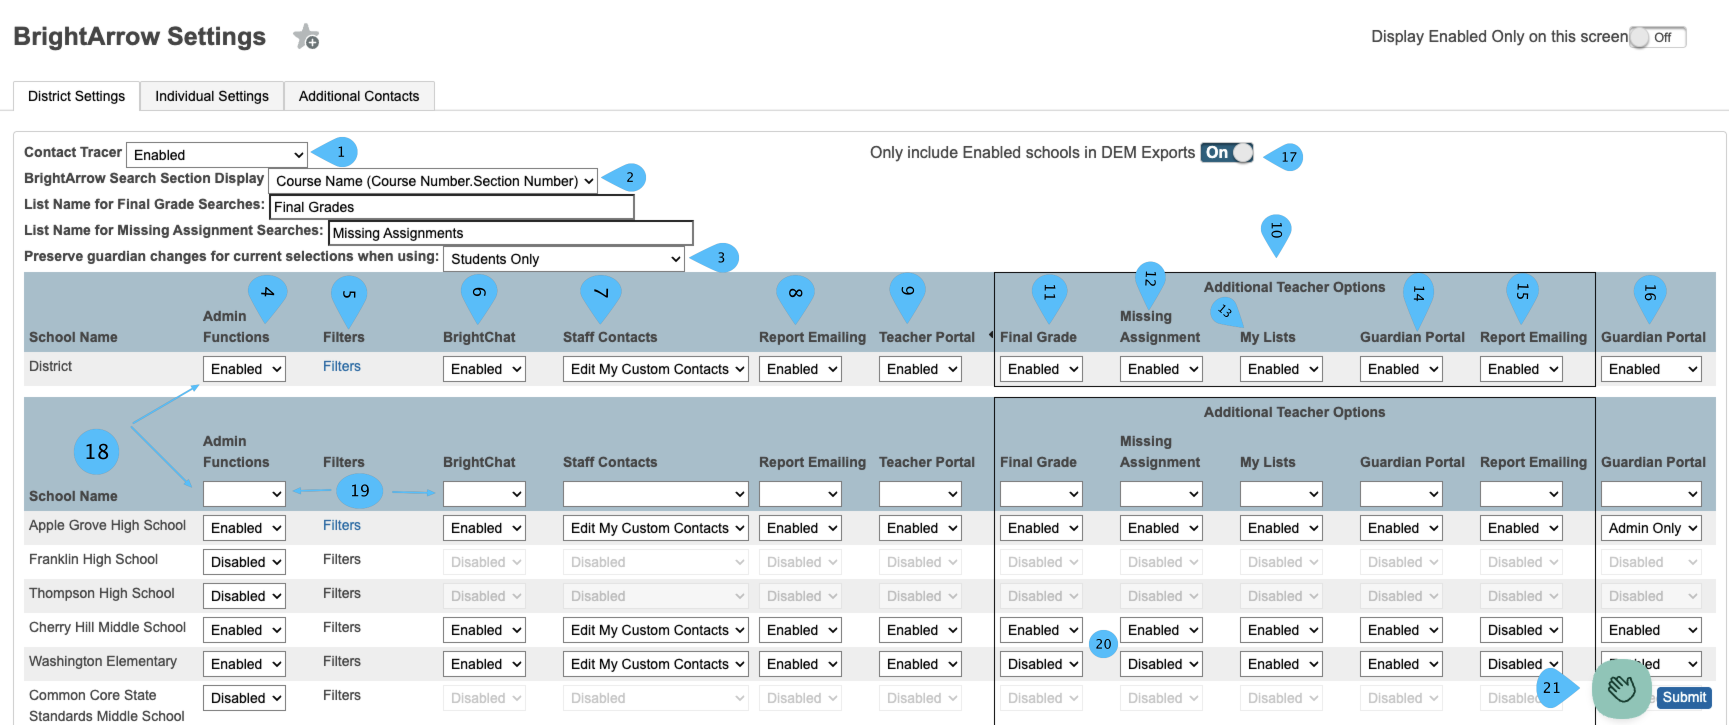Image resolution: width=1729 pixels, height=725 pixels.
Task: Click the large circle marker 18
Action: click(97, 452)
